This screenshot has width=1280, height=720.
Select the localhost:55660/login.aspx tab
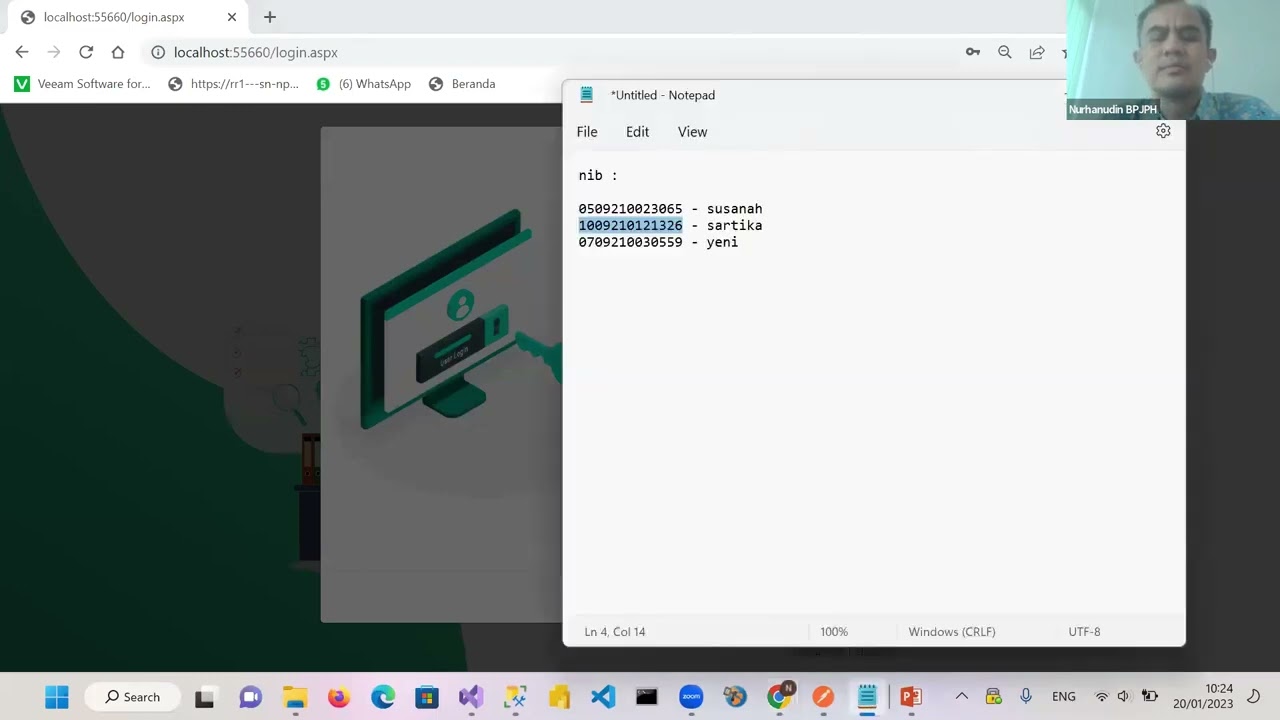pos(127,17)
